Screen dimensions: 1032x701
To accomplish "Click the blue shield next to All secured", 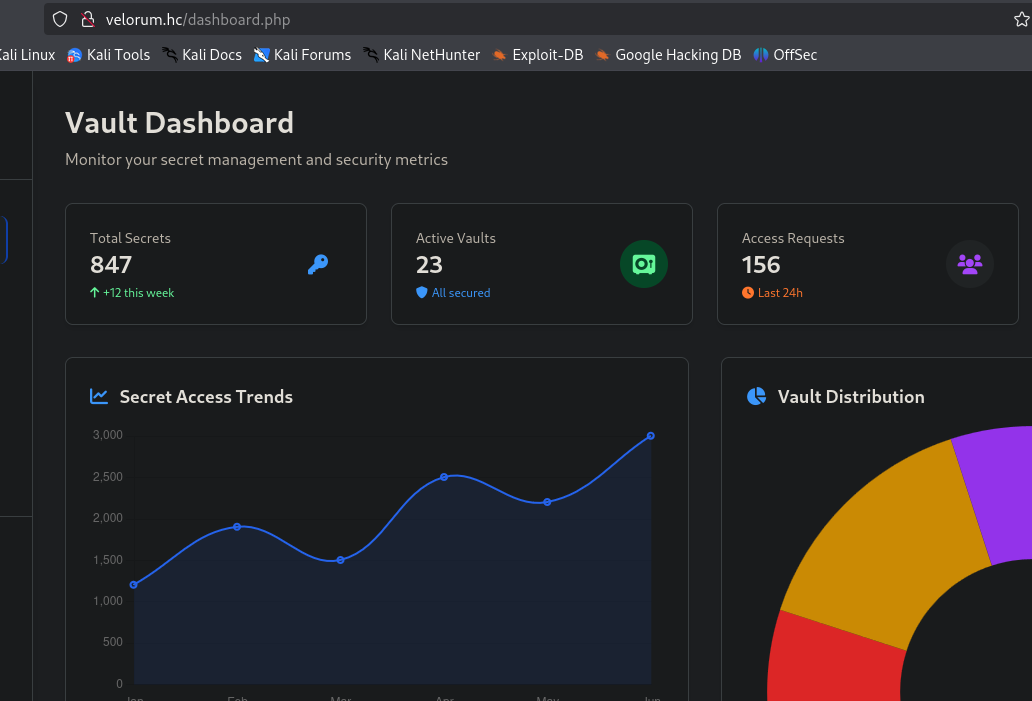I will 422,292.
